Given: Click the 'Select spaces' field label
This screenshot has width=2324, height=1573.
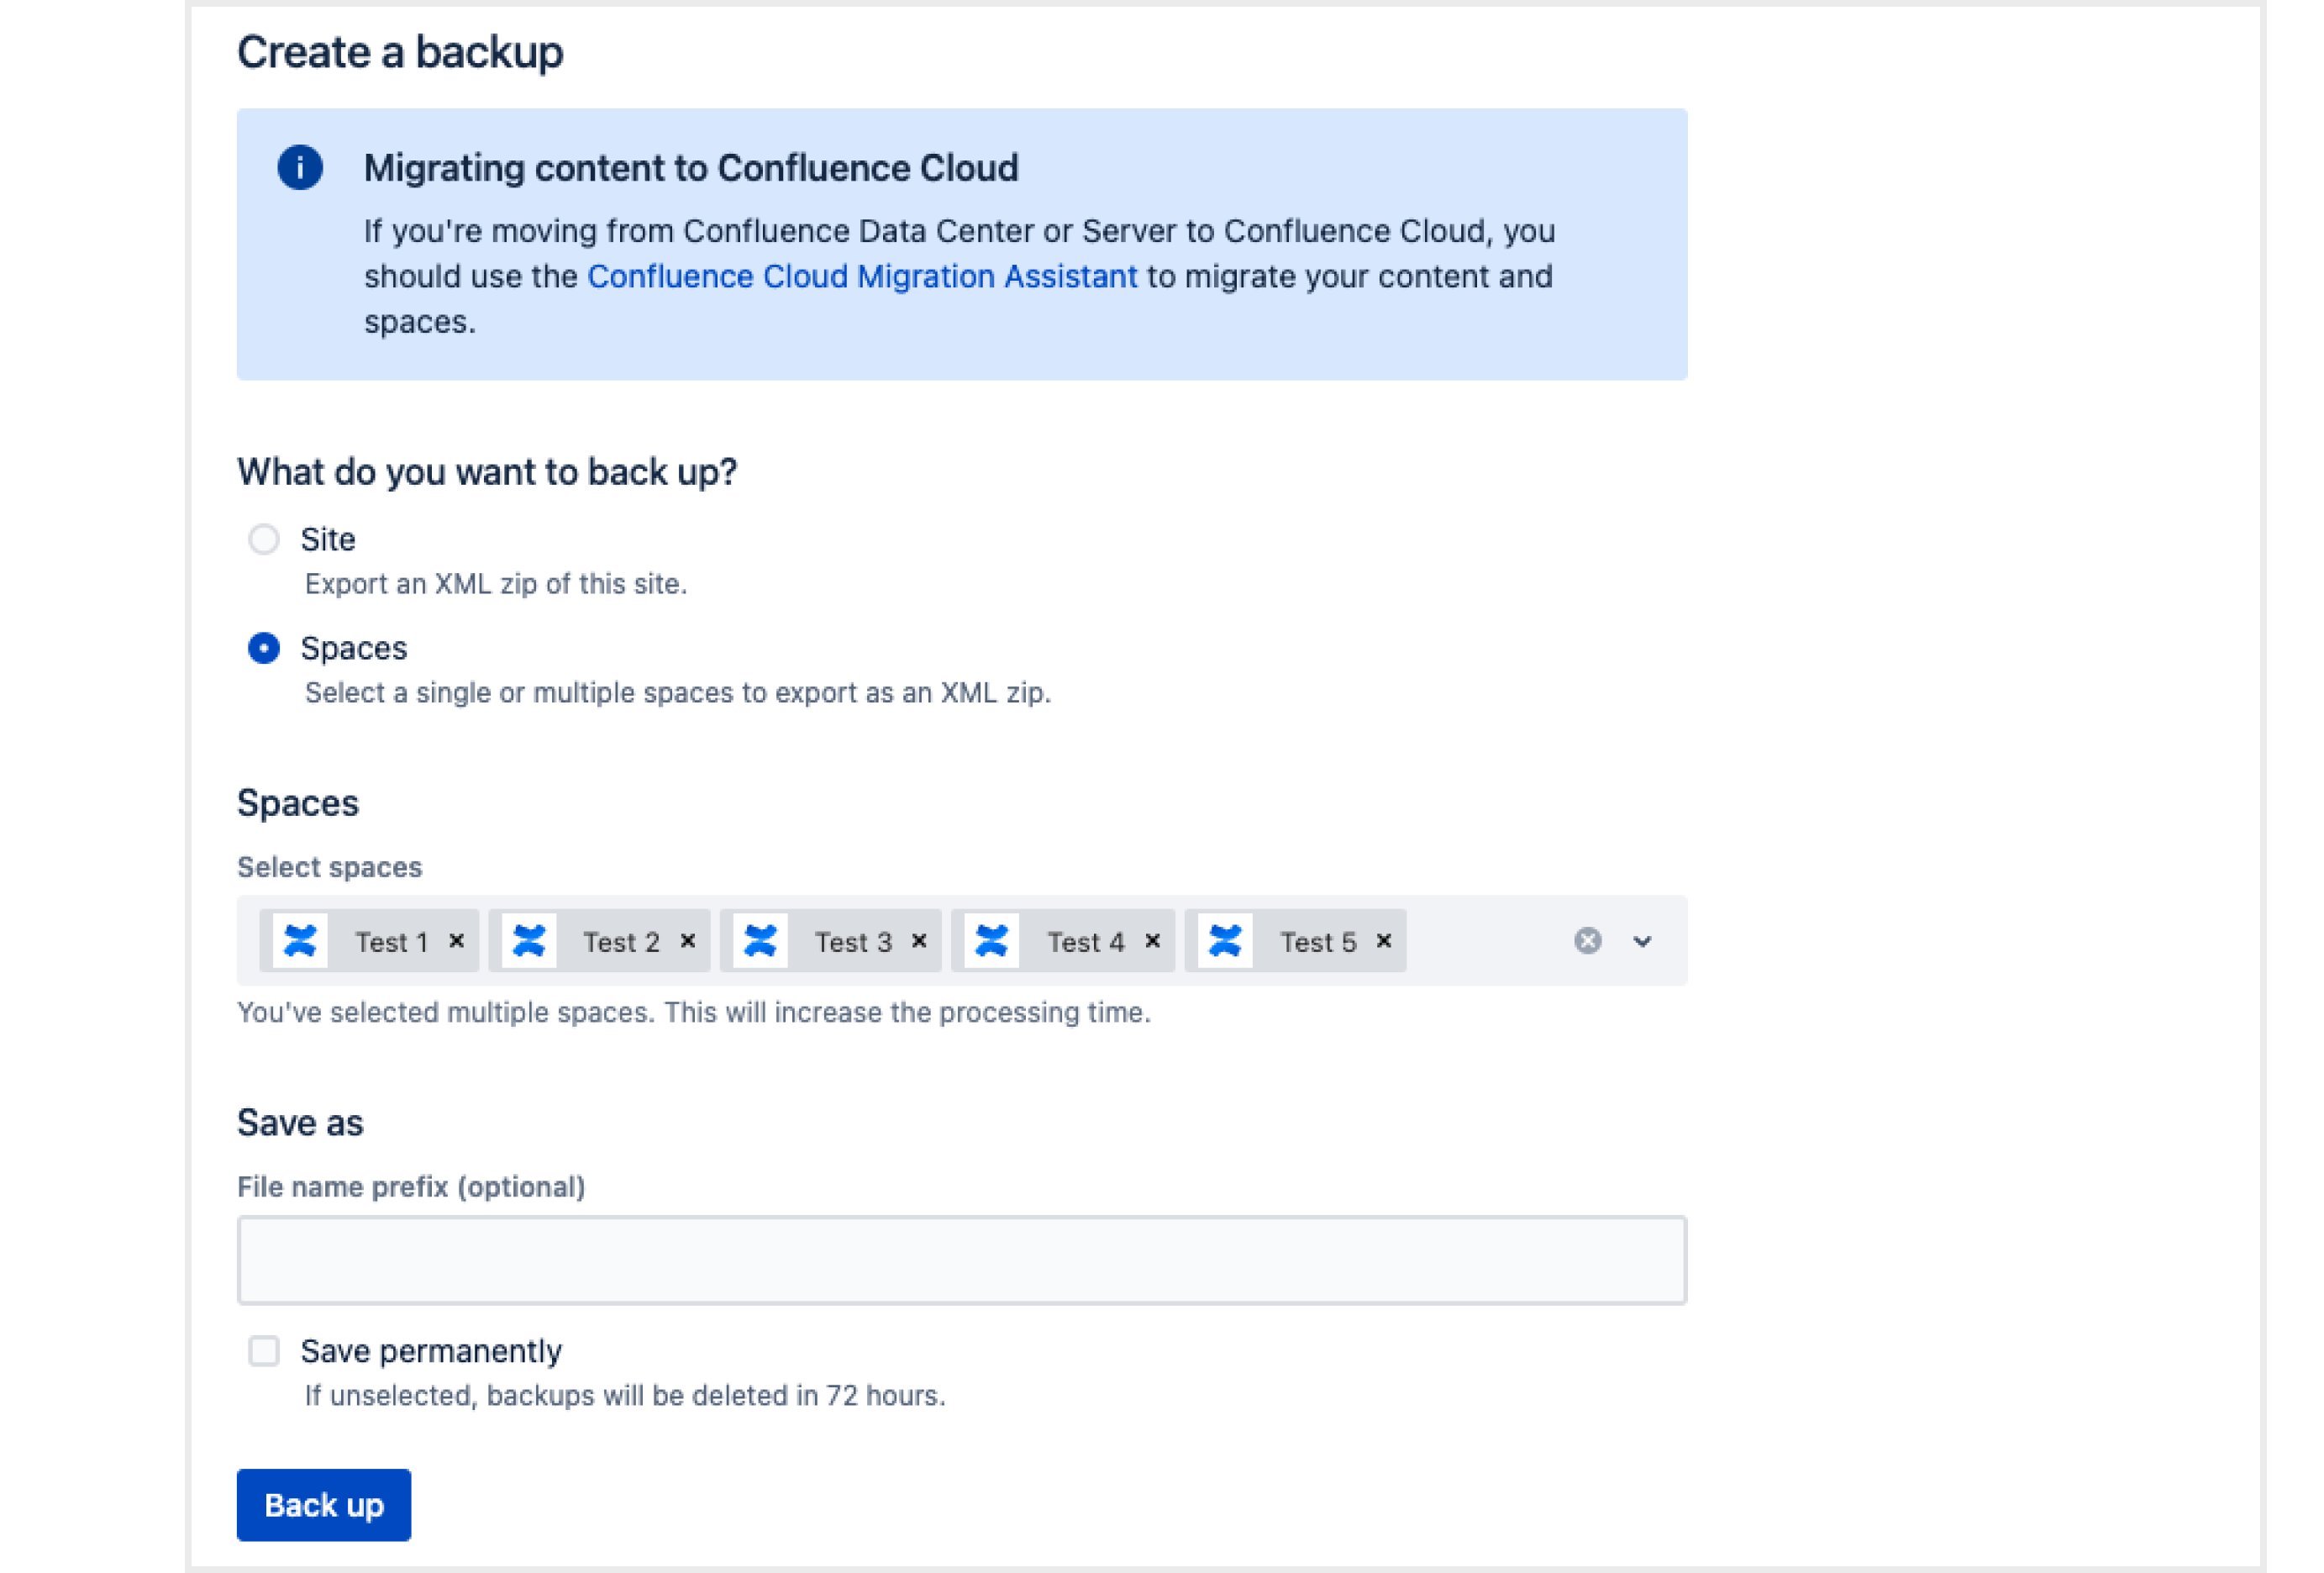Looking at the screenshot, I should tap(330, 868).
